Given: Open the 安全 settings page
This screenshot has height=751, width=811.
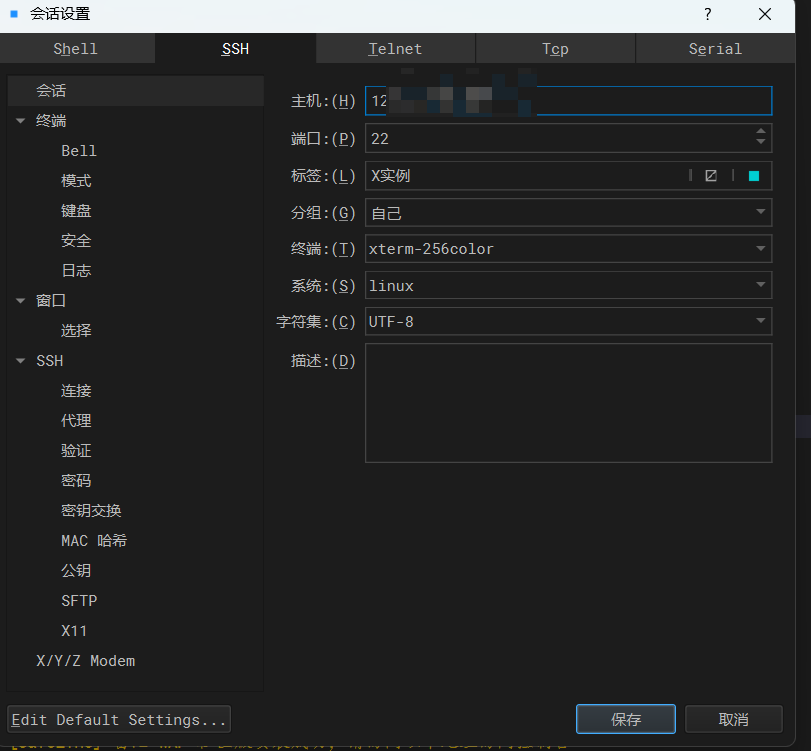Looking at the screenshot, I should click(x=76, y=241).
